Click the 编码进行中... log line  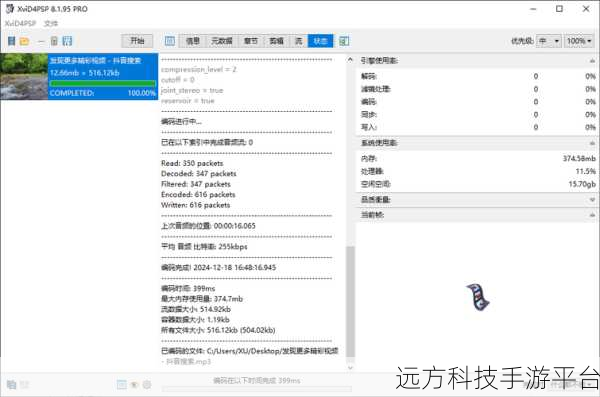click(181, 122)
